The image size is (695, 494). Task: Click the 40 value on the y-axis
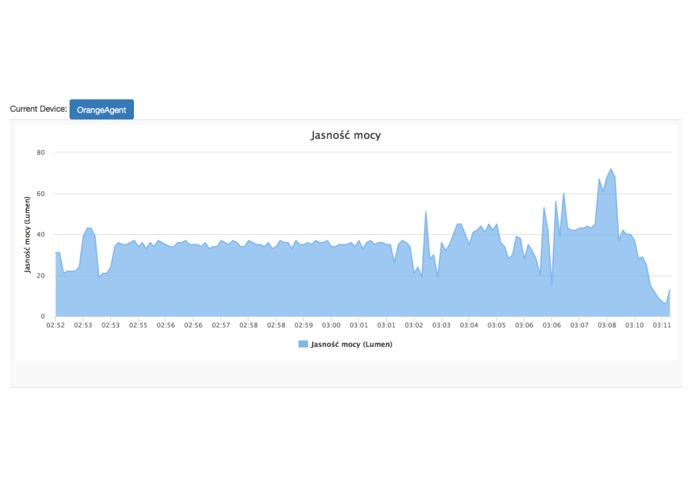tap(41, 234)
